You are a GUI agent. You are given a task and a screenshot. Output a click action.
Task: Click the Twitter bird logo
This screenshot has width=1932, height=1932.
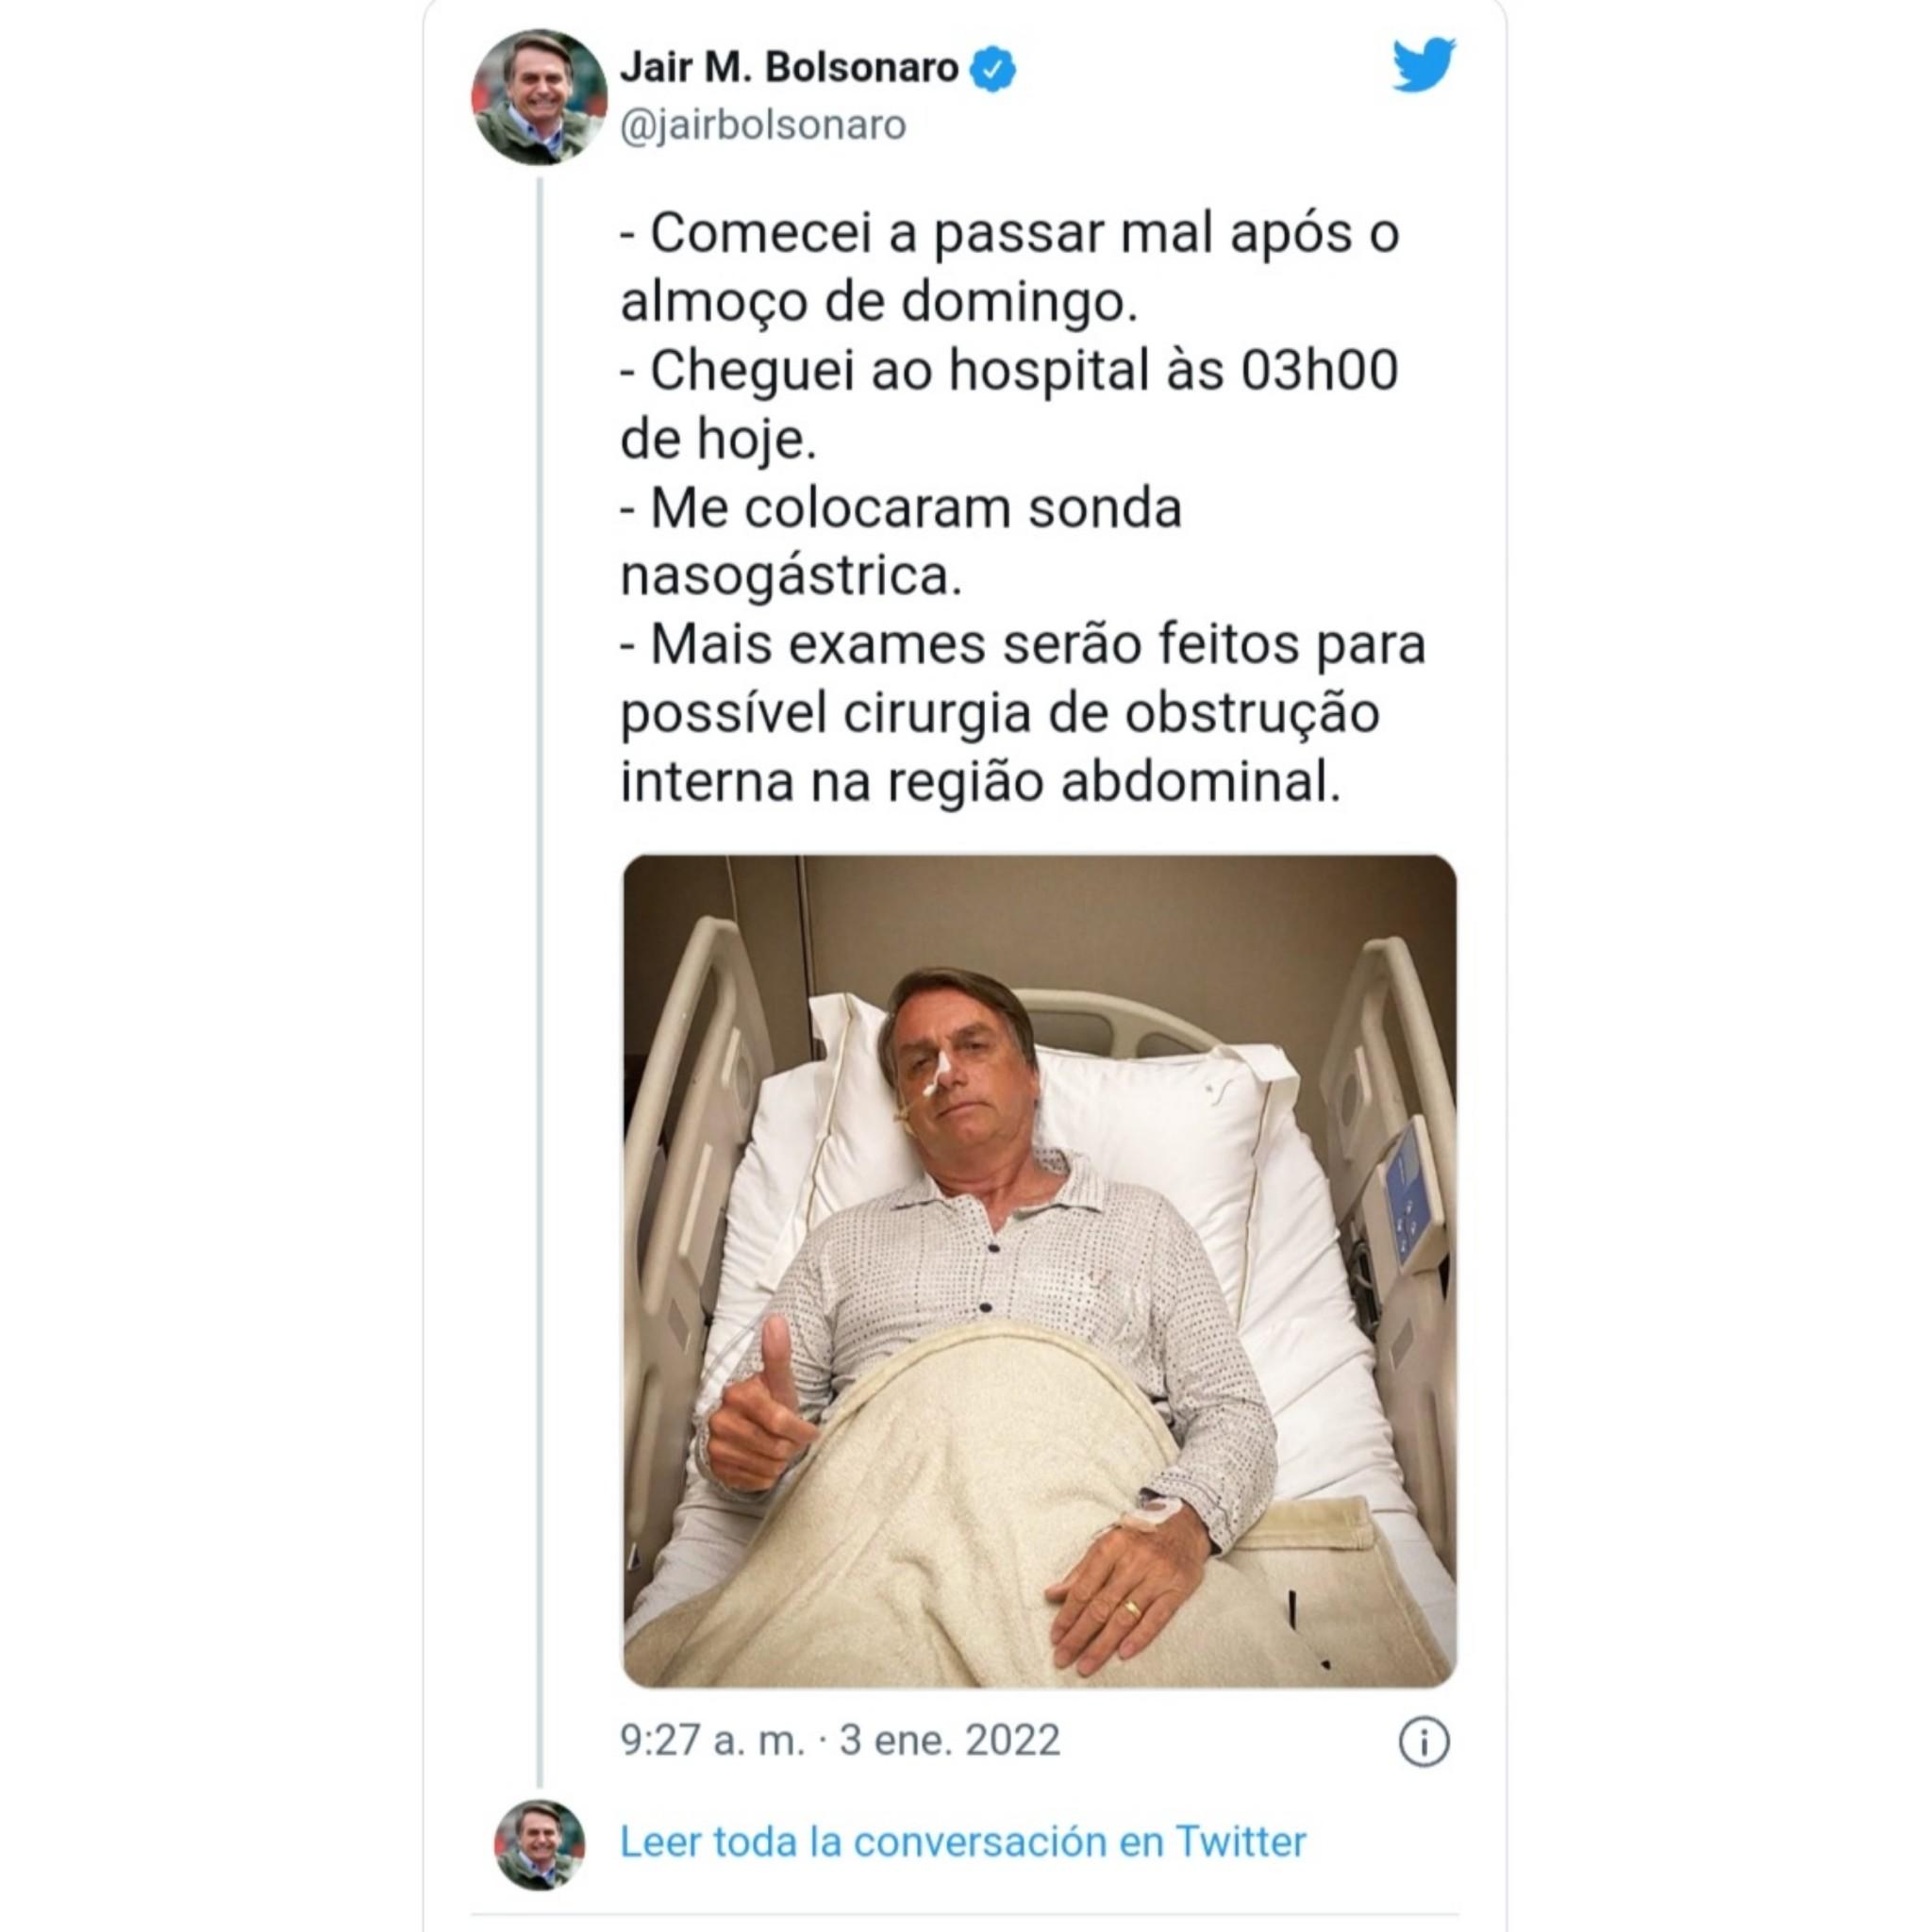pyautogui.click(x=1424, y=65)
